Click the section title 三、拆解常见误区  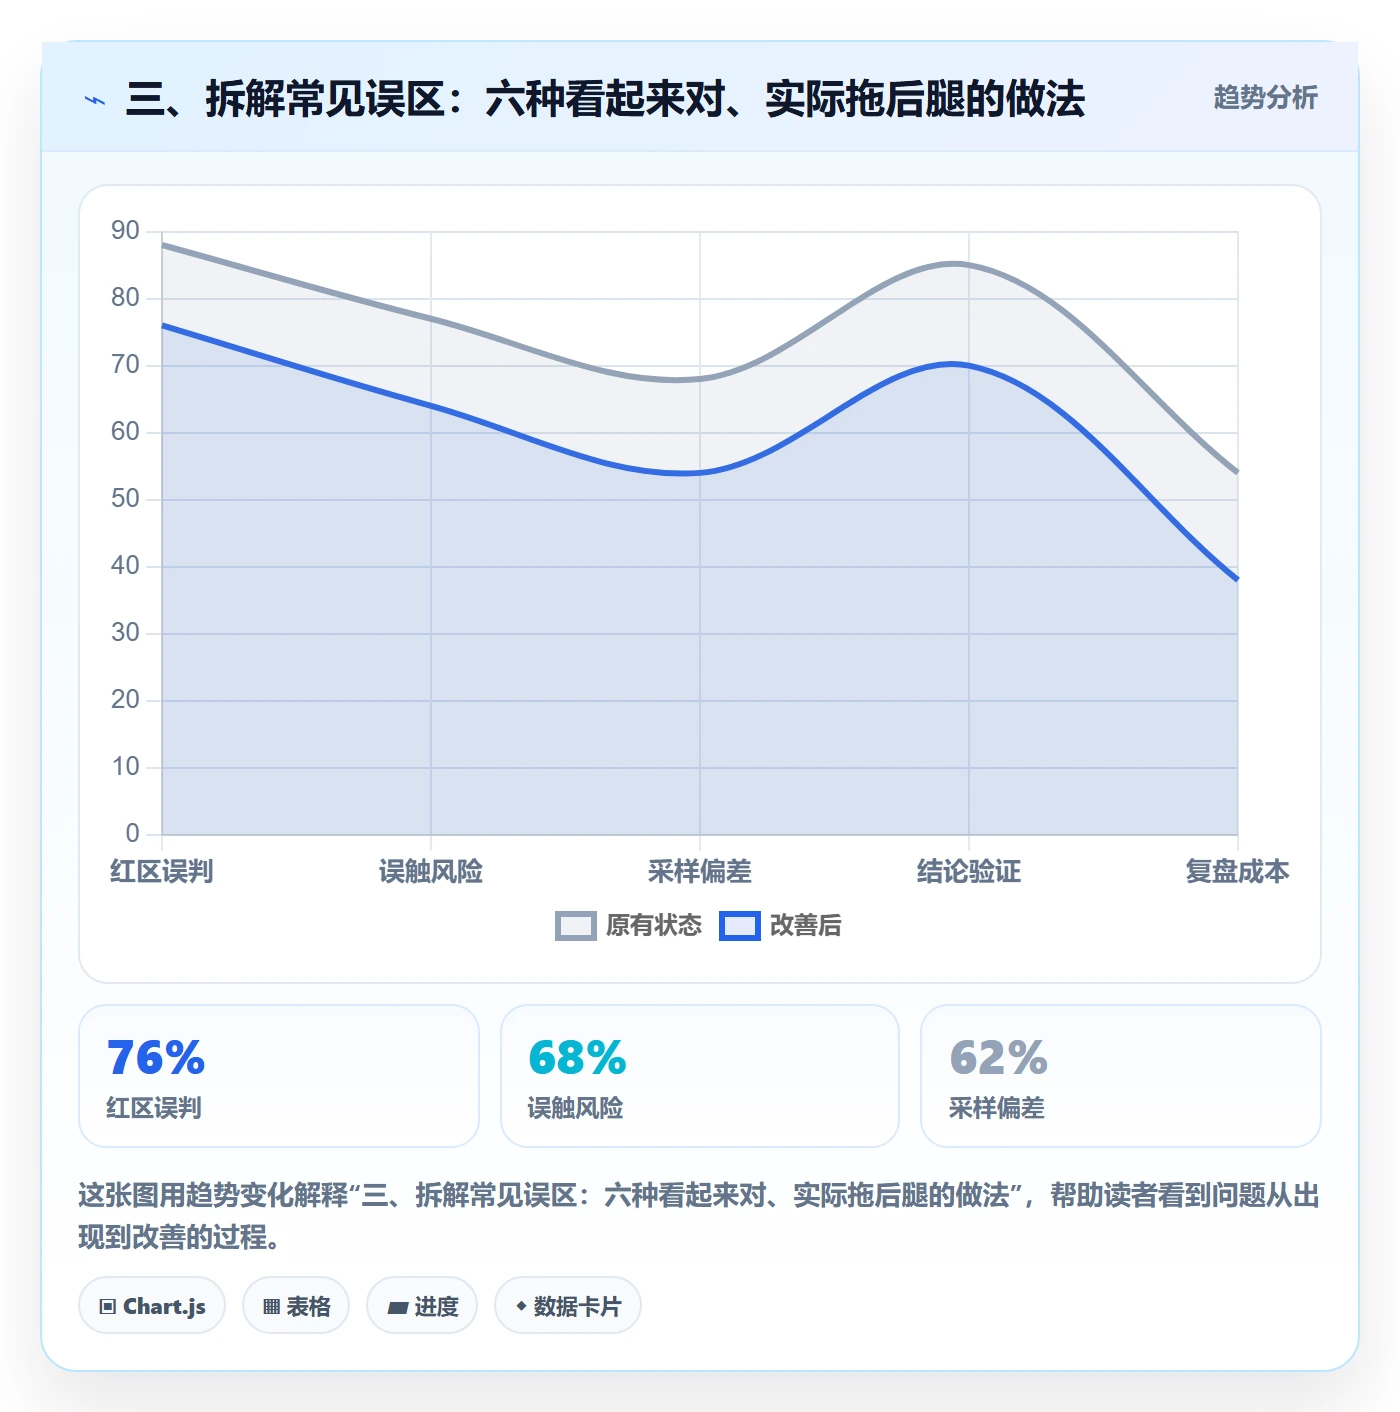[605, 99]
